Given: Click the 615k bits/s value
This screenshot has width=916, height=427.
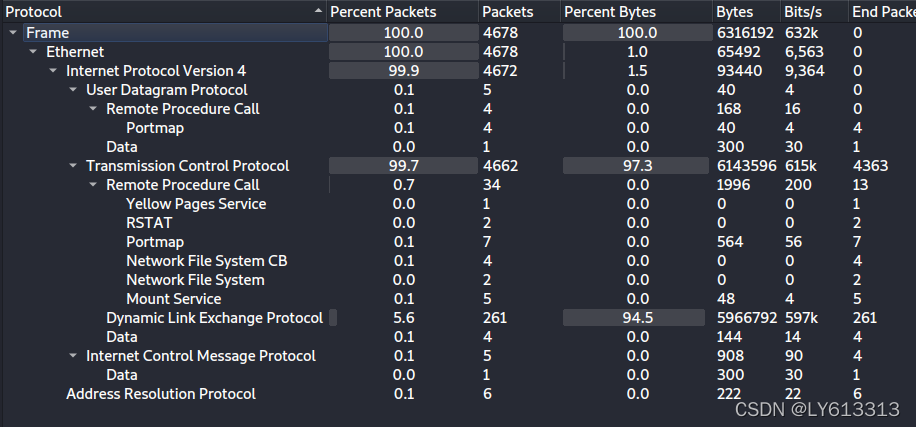Looking at the screenshot, I should click(800, 166).
